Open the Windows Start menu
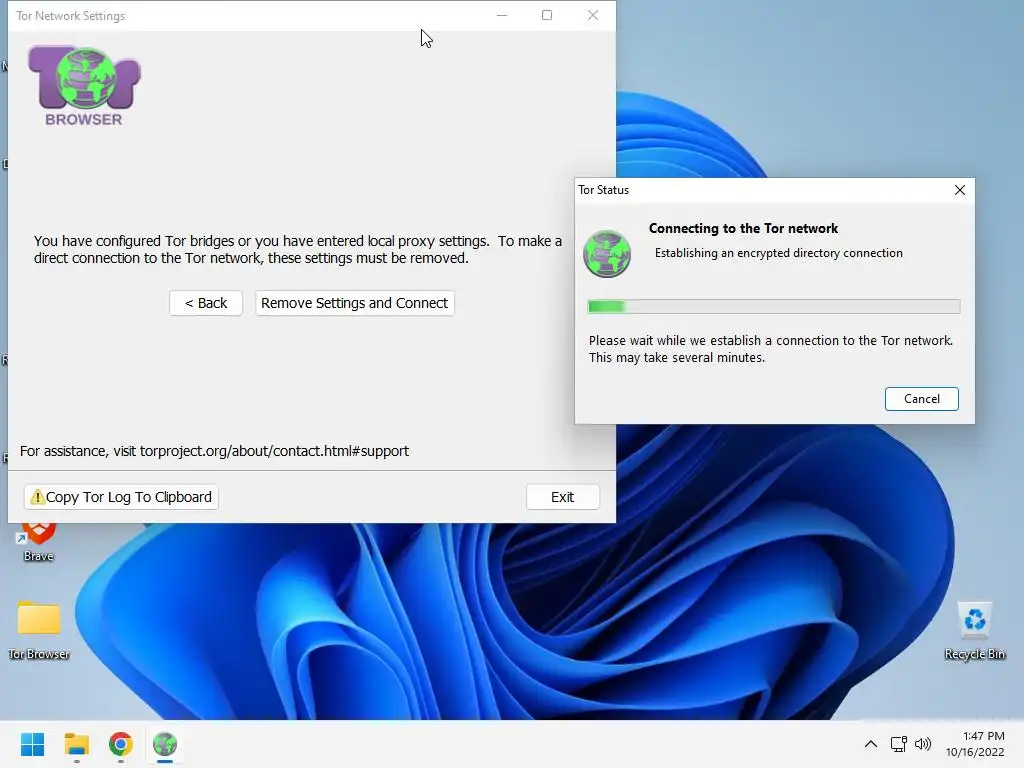This screenshot has width=1024, height=768. 33,744
